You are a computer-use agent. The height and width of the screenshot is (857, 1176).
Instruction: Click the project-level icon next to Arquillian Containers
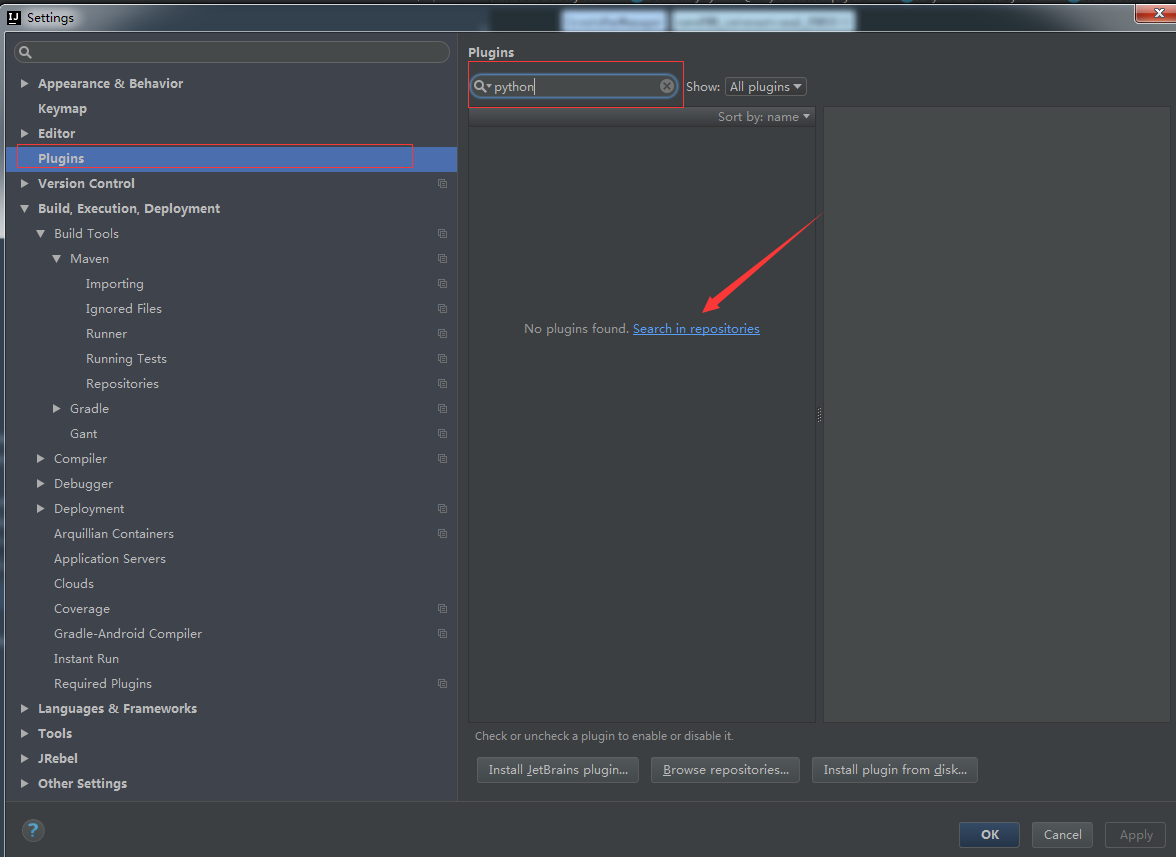(442, 534)
